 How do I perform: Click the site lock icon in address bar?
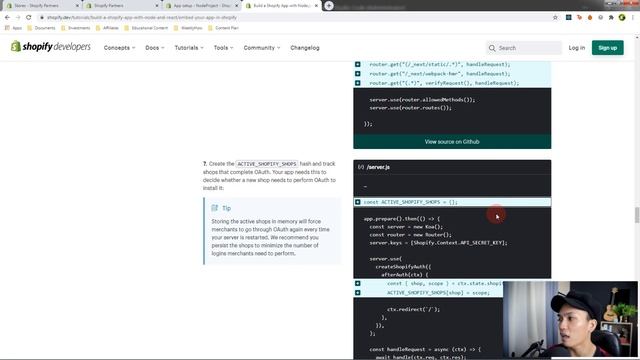(42, 18)
